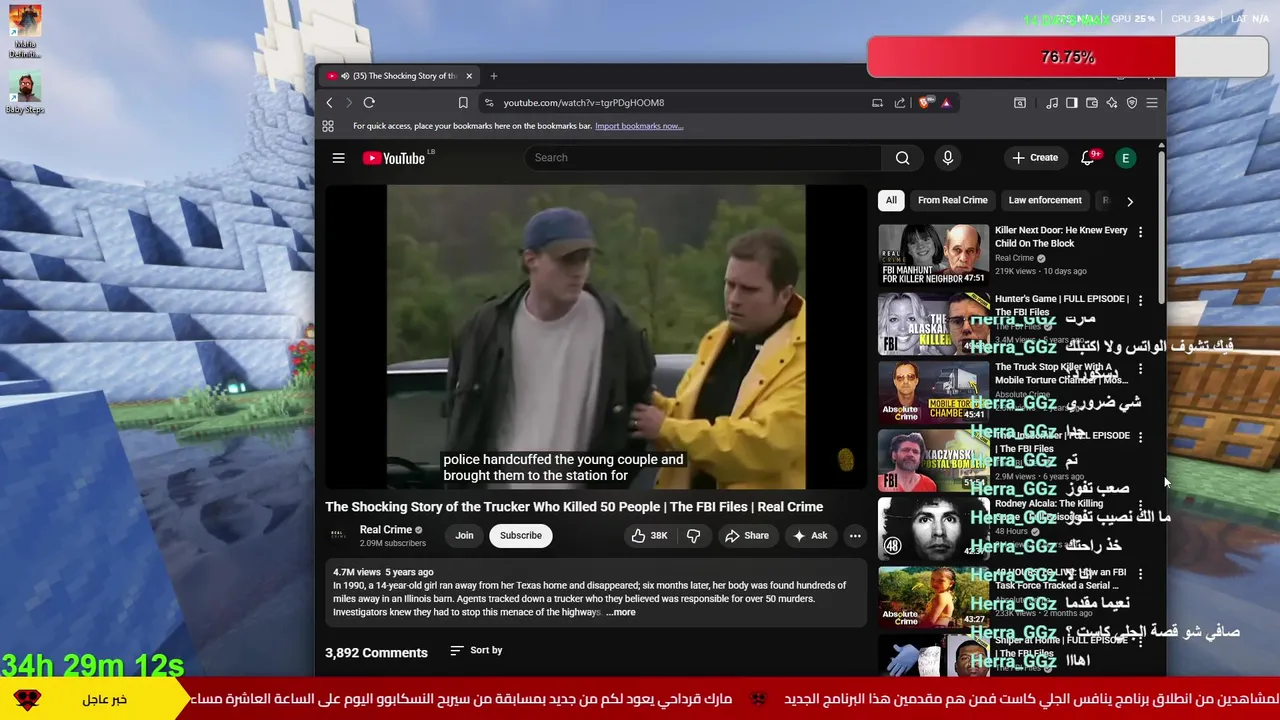The image size is (1280, 720).
Task: Open the site settings icon beside the URL
Action: point(489,103)
